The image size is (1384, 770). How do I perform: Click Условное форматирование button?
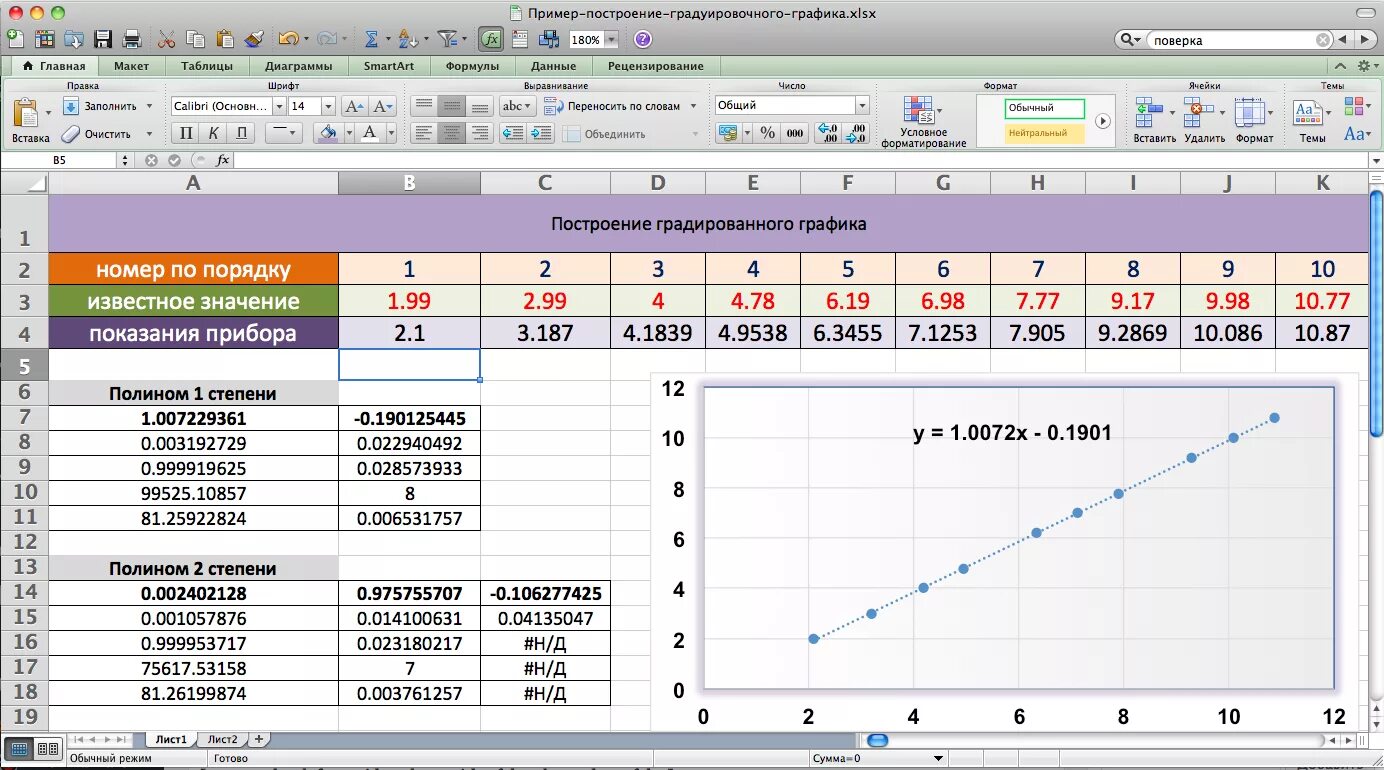(923, 122)
